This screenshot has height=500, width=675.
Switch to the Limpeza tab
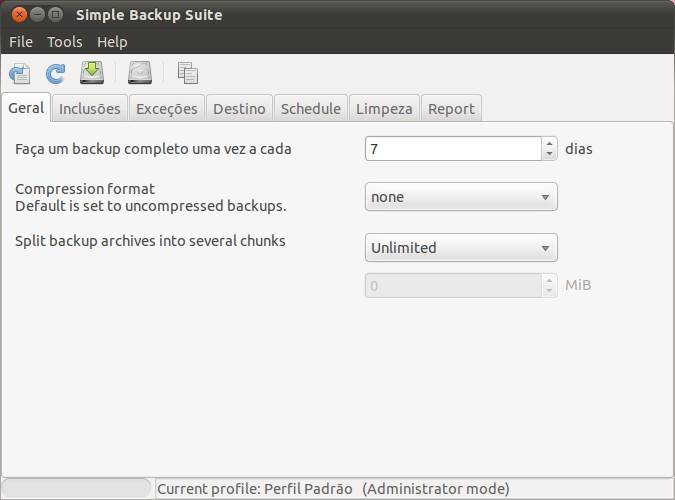(384, 109)
